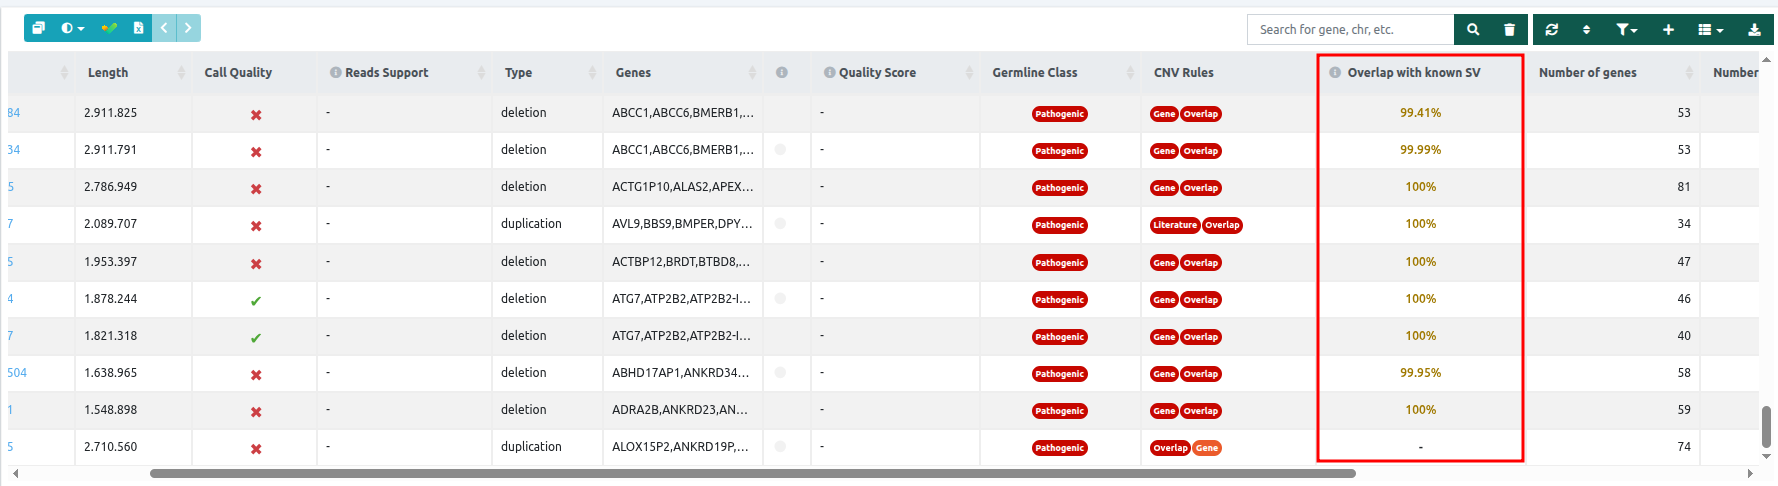Open the filter funnel dropdown
The height and width of the screenshot is (486, 1778).
pos(1626,30)
